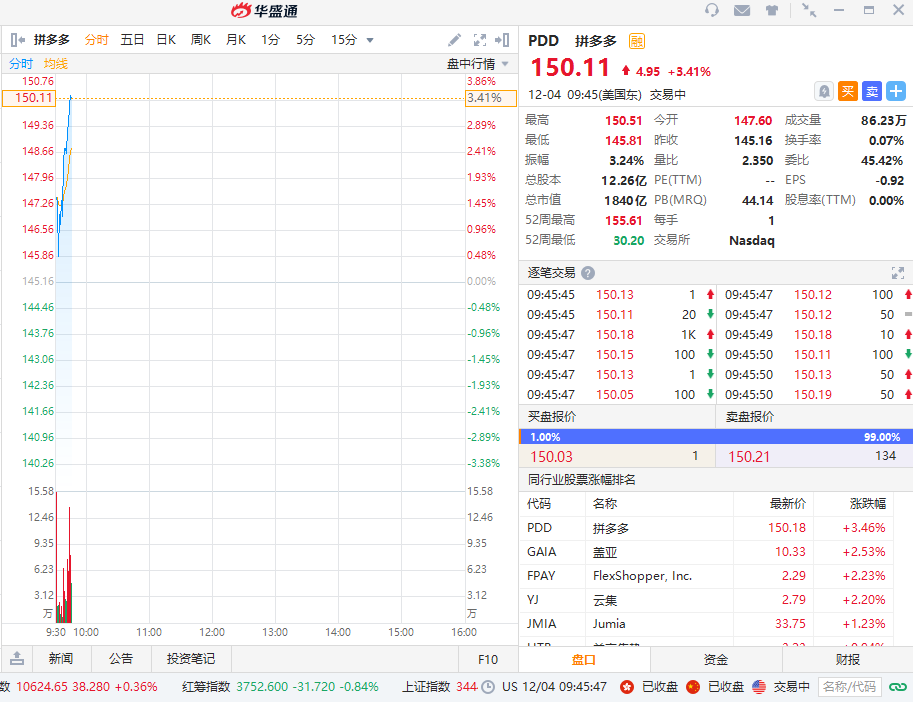Open the 资金 tab

click(x=716, y=659)
